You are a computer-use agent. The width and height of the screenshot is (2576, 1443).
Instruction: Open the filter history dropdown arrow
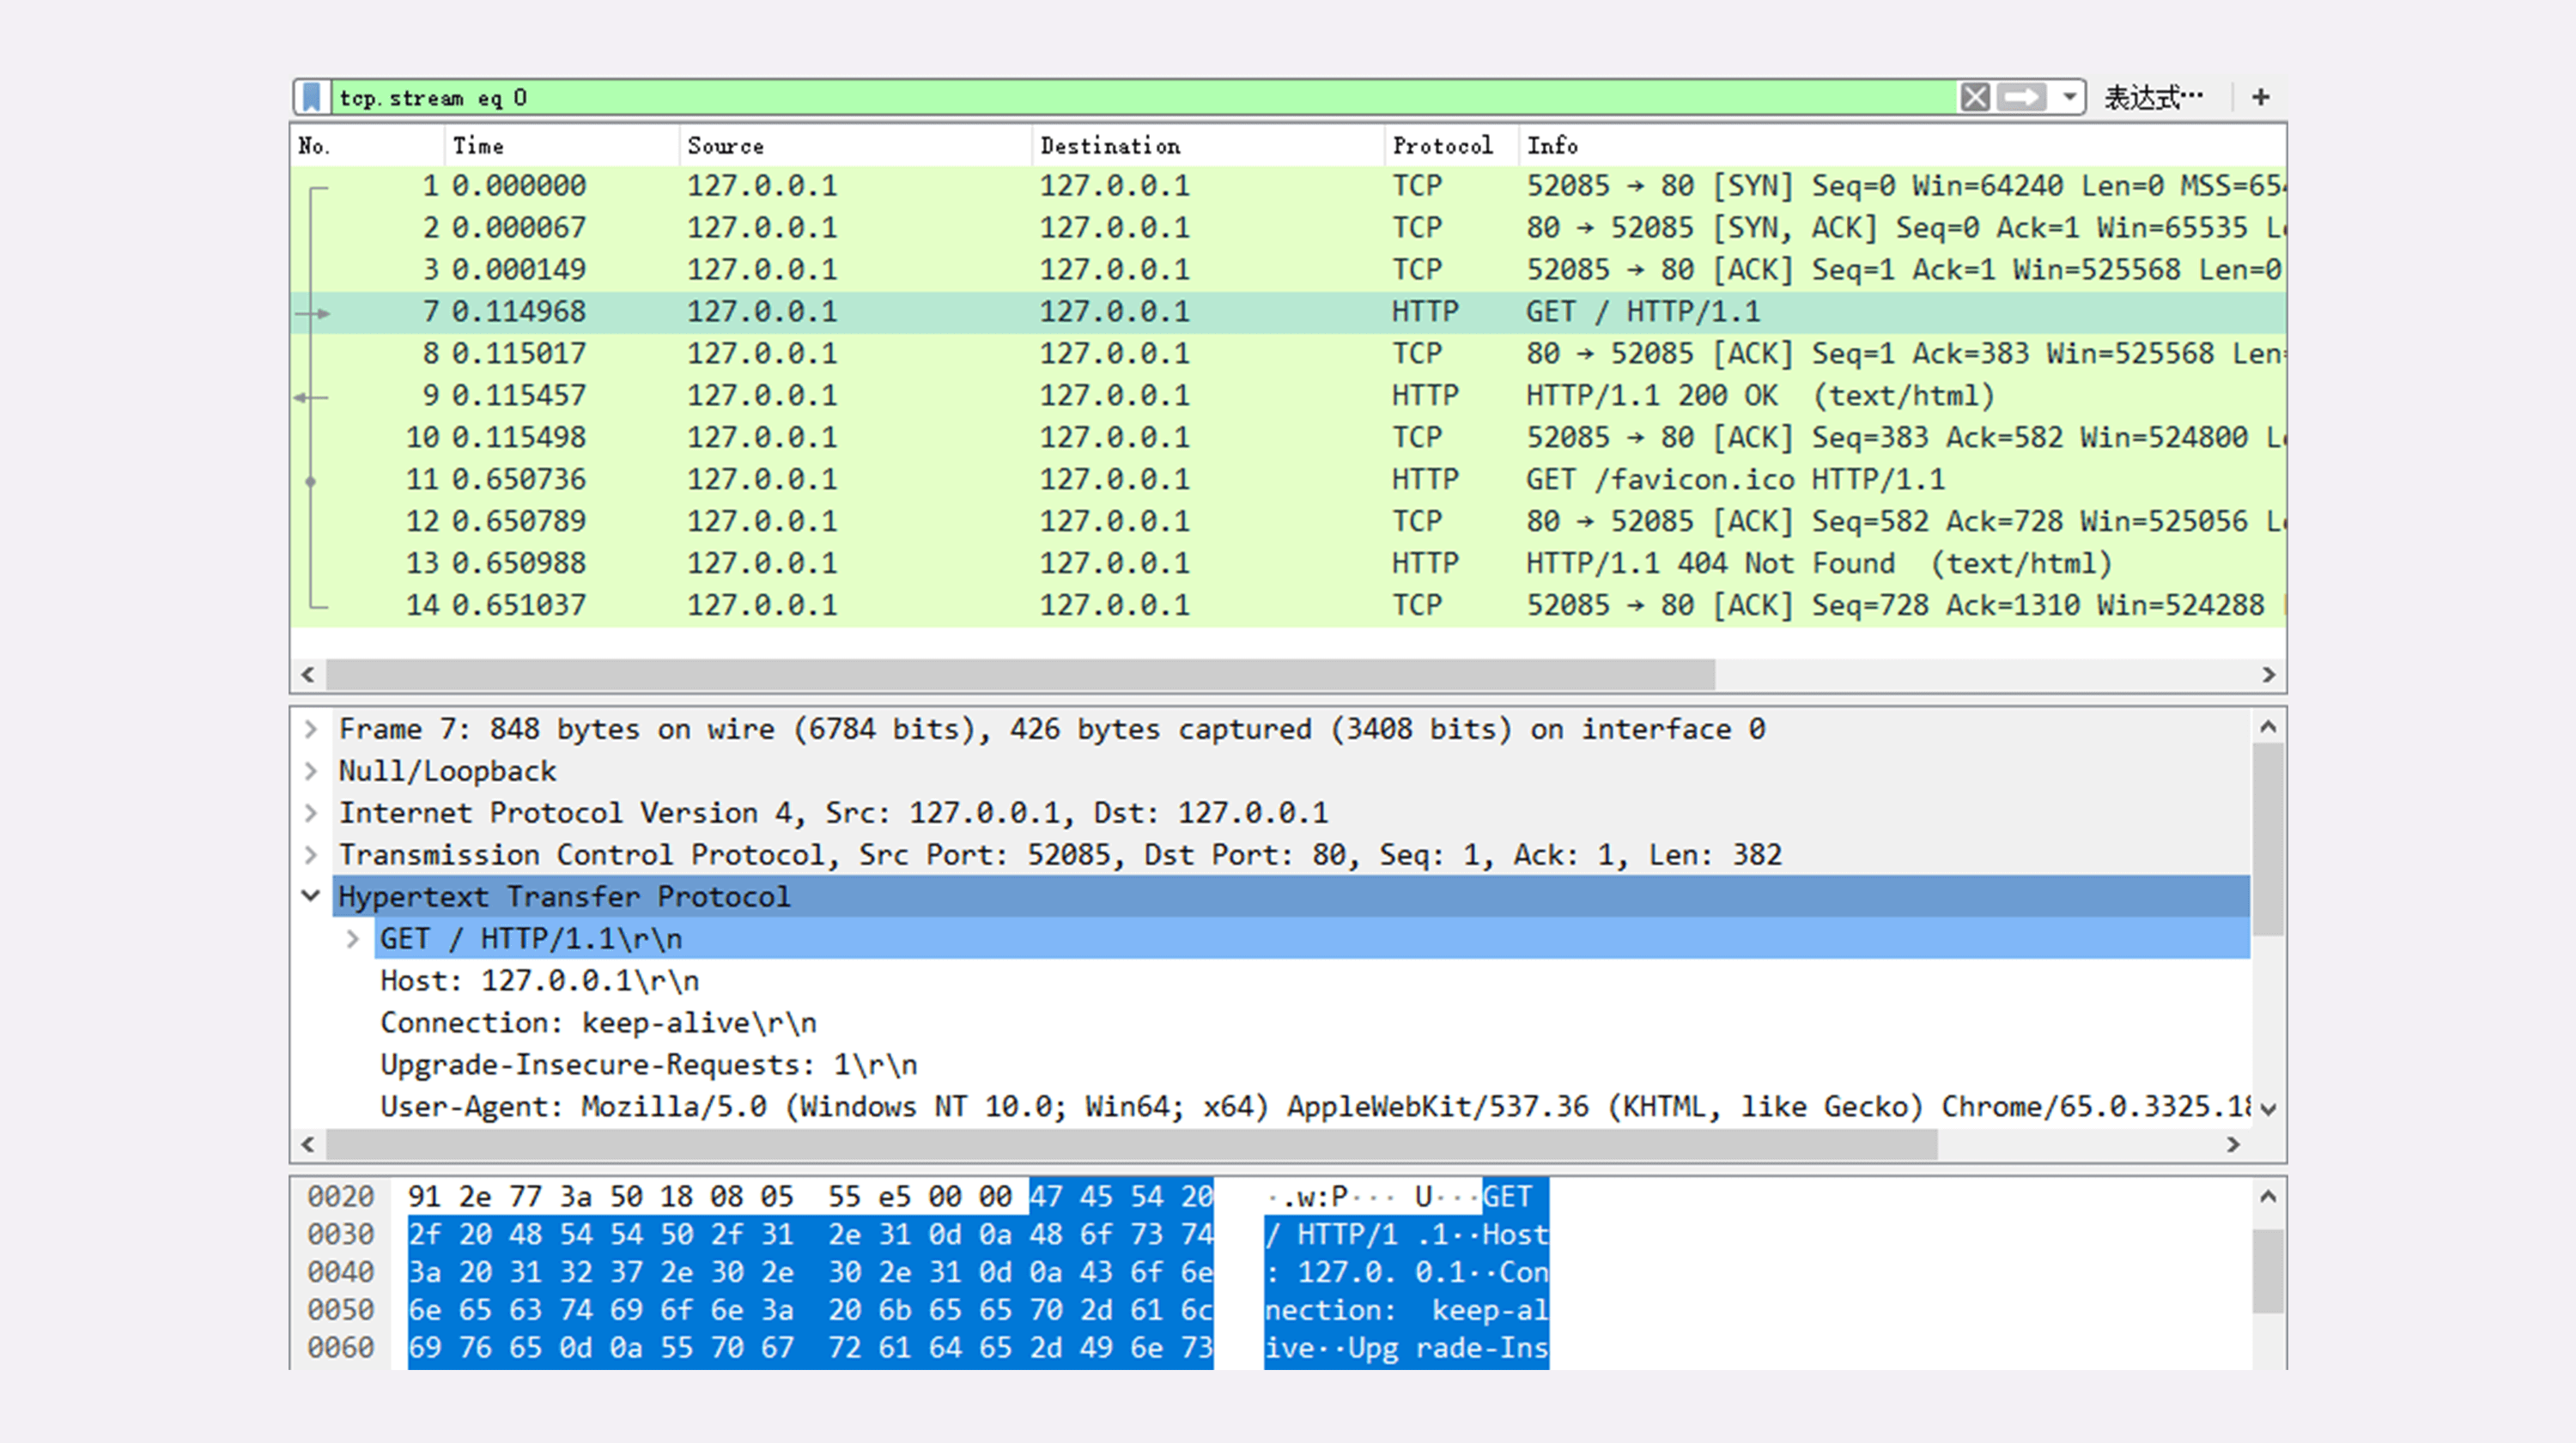2069,97
